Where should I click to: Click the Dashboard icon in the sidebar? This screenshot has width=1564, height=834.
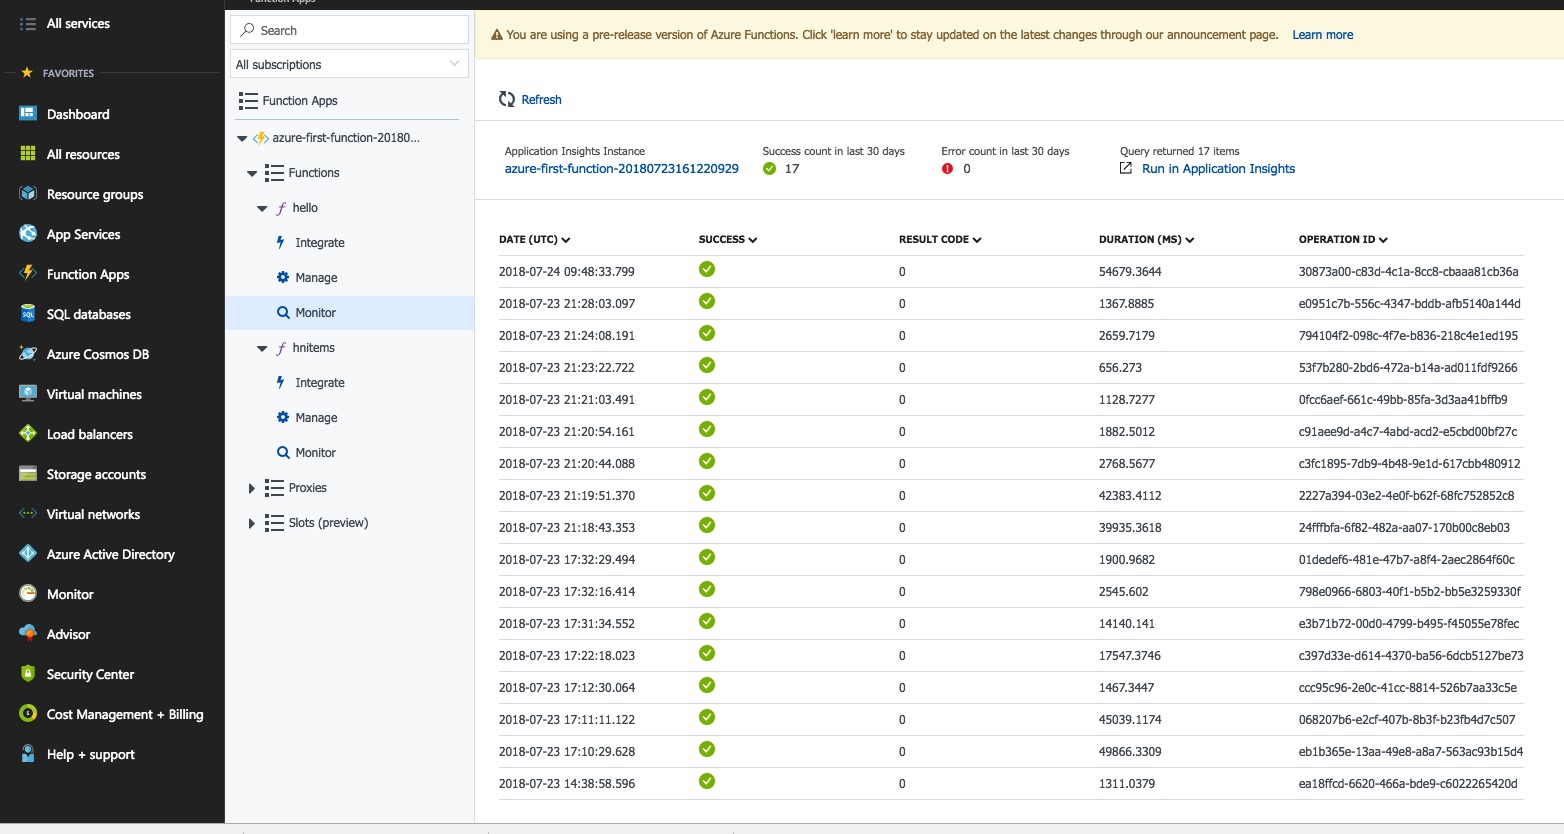(28, 114)
